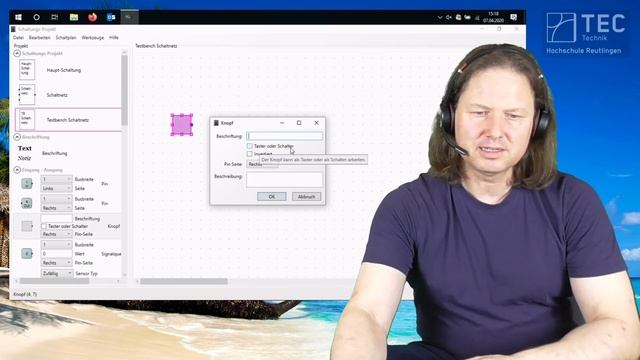Open the Datei menu

(18, 38)
